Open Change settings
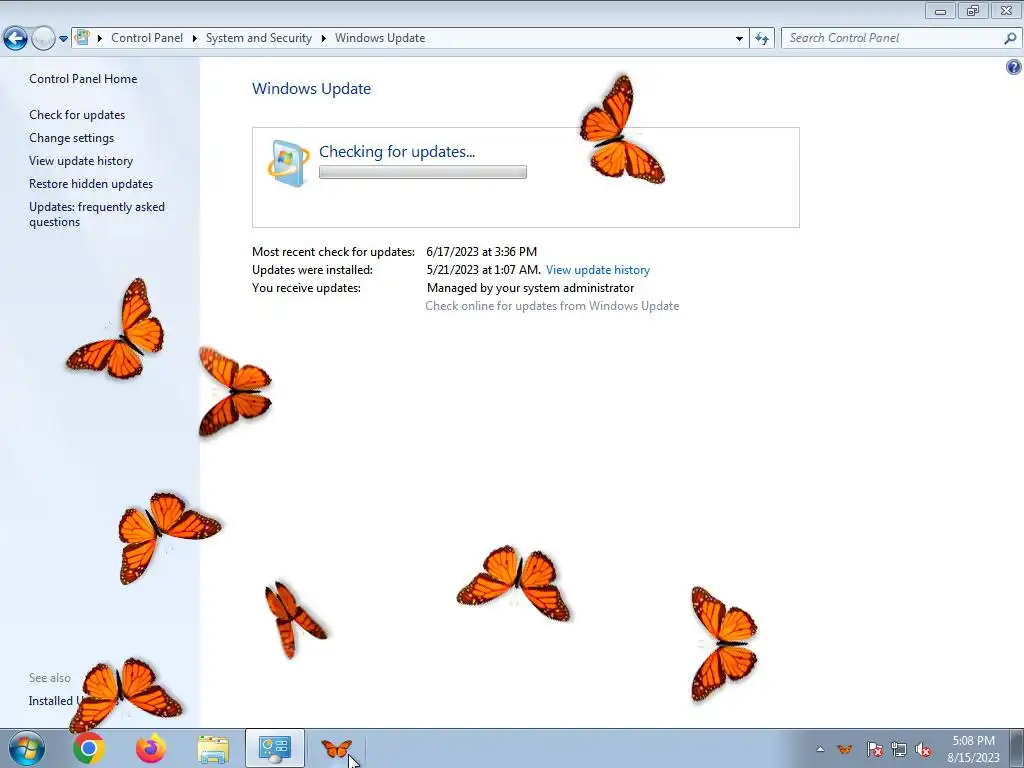The width and height of the screenshot is (1024, 768). [x=71, y=138]
